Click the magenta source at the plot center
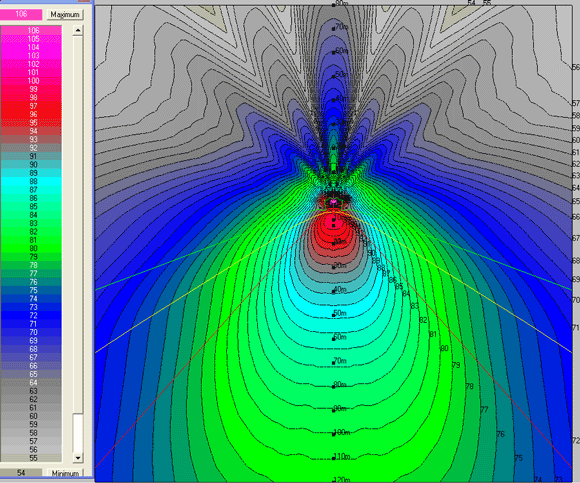Image resolution: width=580 pixels, height=483 pixels. point(333,201)
